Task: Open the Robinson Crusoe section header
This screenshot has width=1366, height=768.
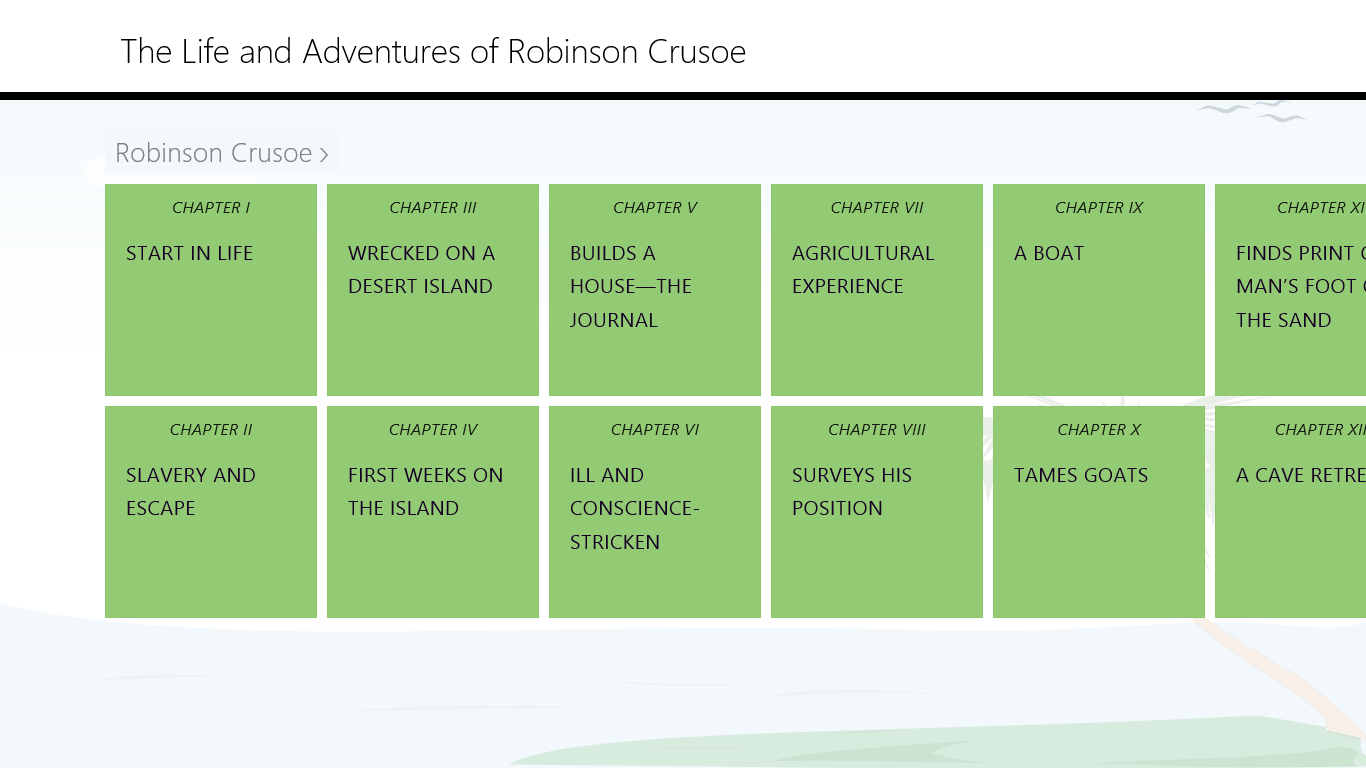Action: click(x=222, y=152)
